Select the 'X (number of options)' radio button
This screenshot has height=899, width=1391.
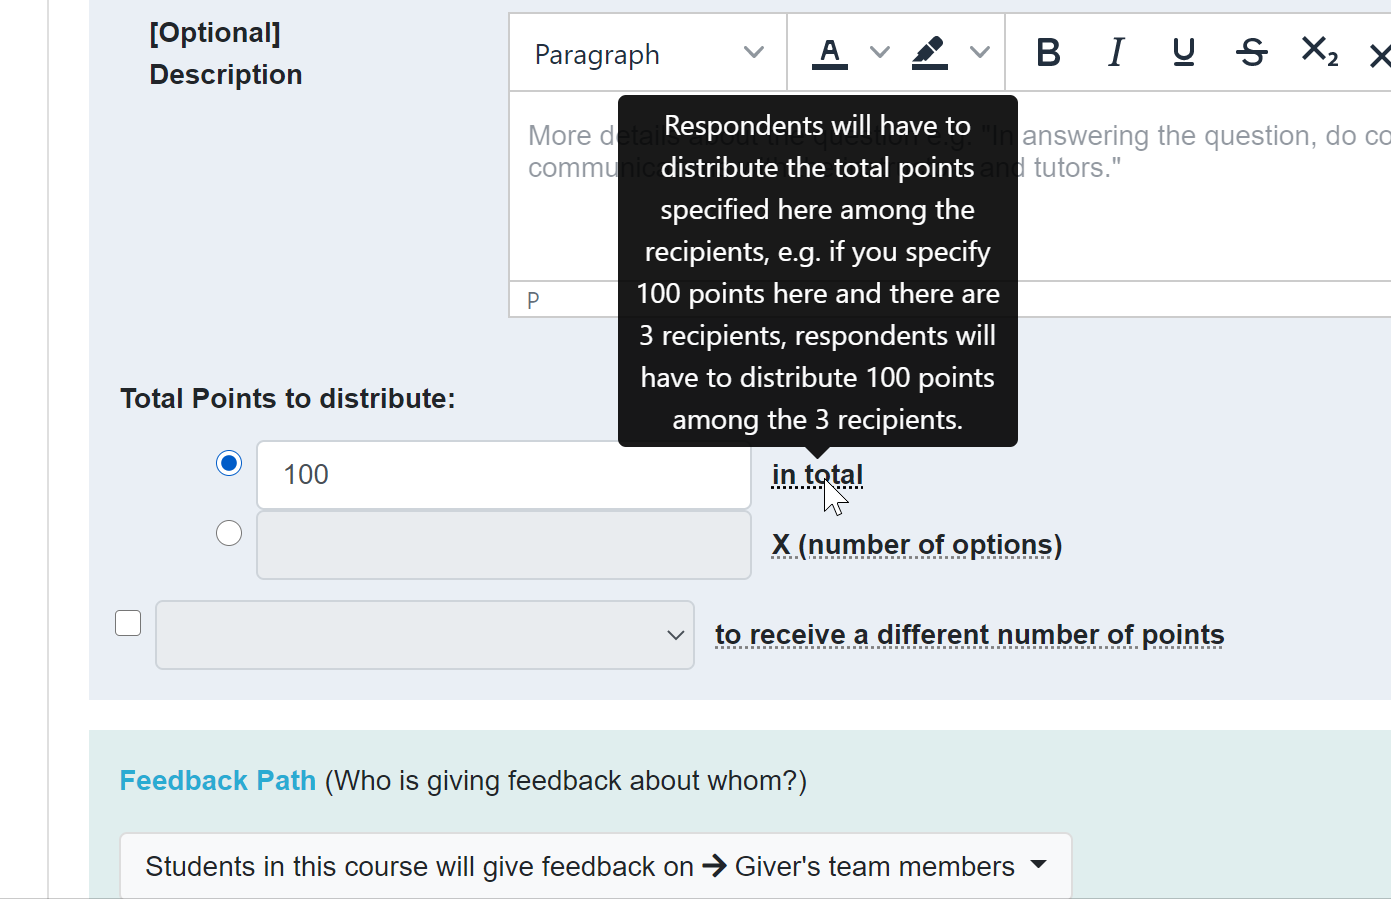(x=229, y=533)
